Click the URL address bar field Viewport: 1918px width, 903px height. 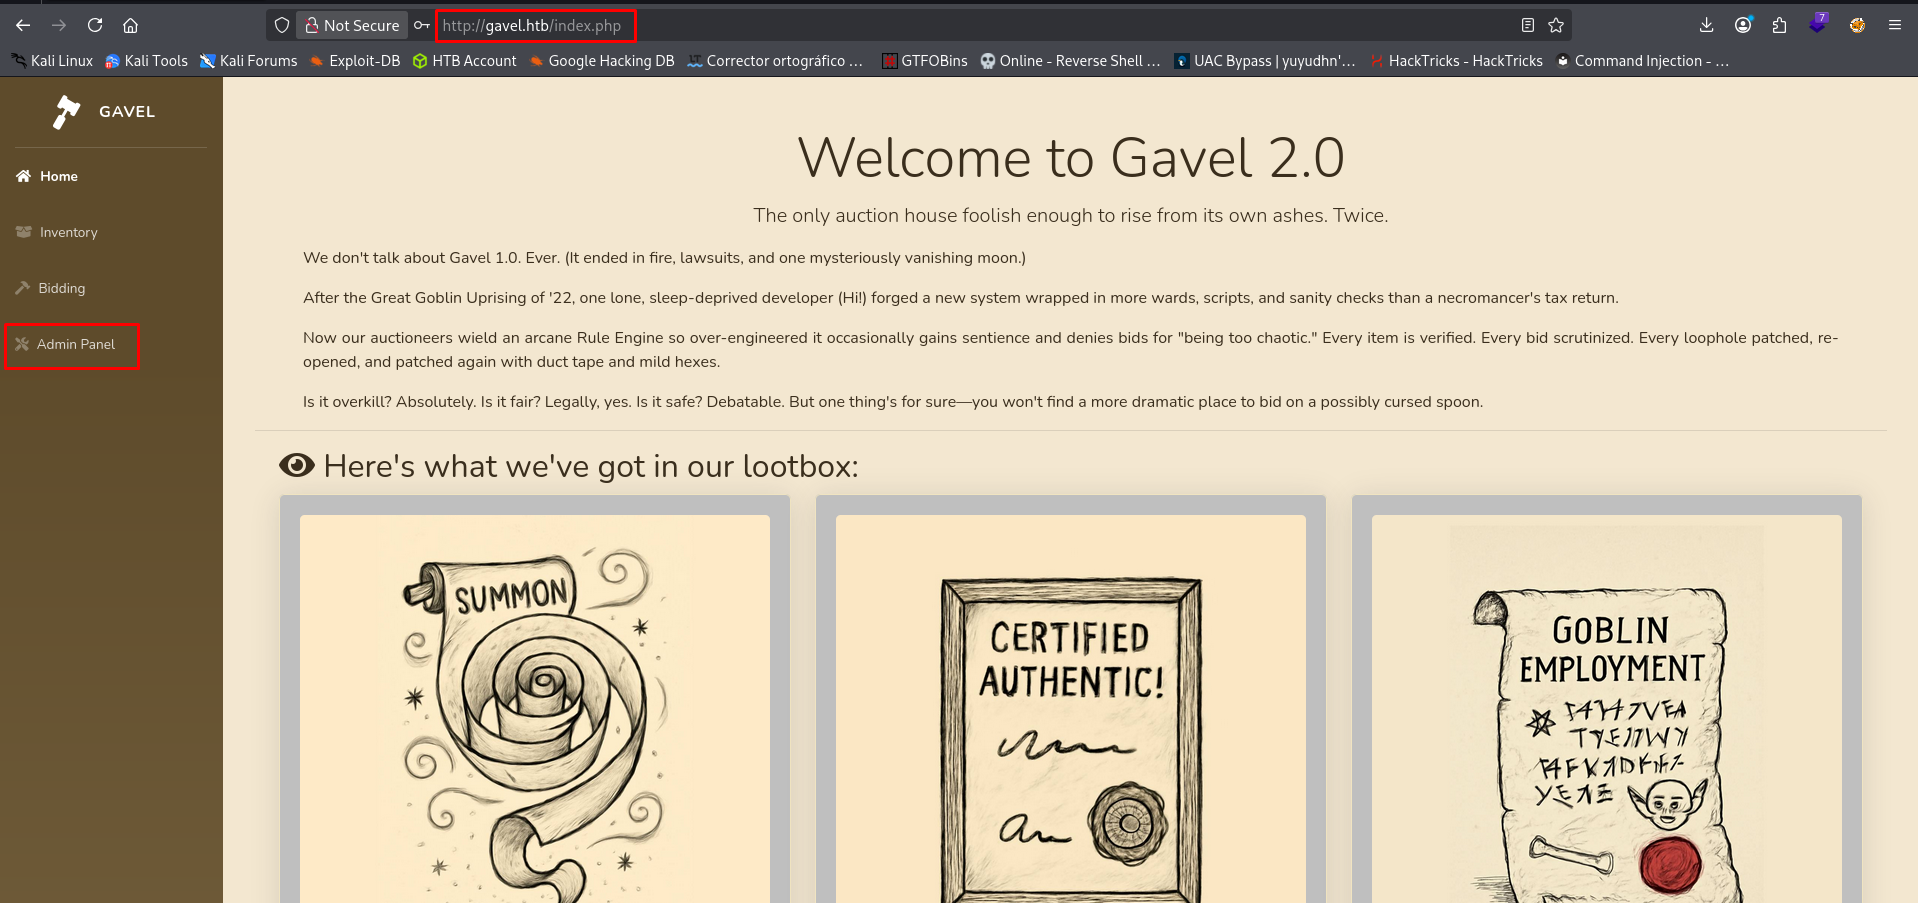(900, 25)
